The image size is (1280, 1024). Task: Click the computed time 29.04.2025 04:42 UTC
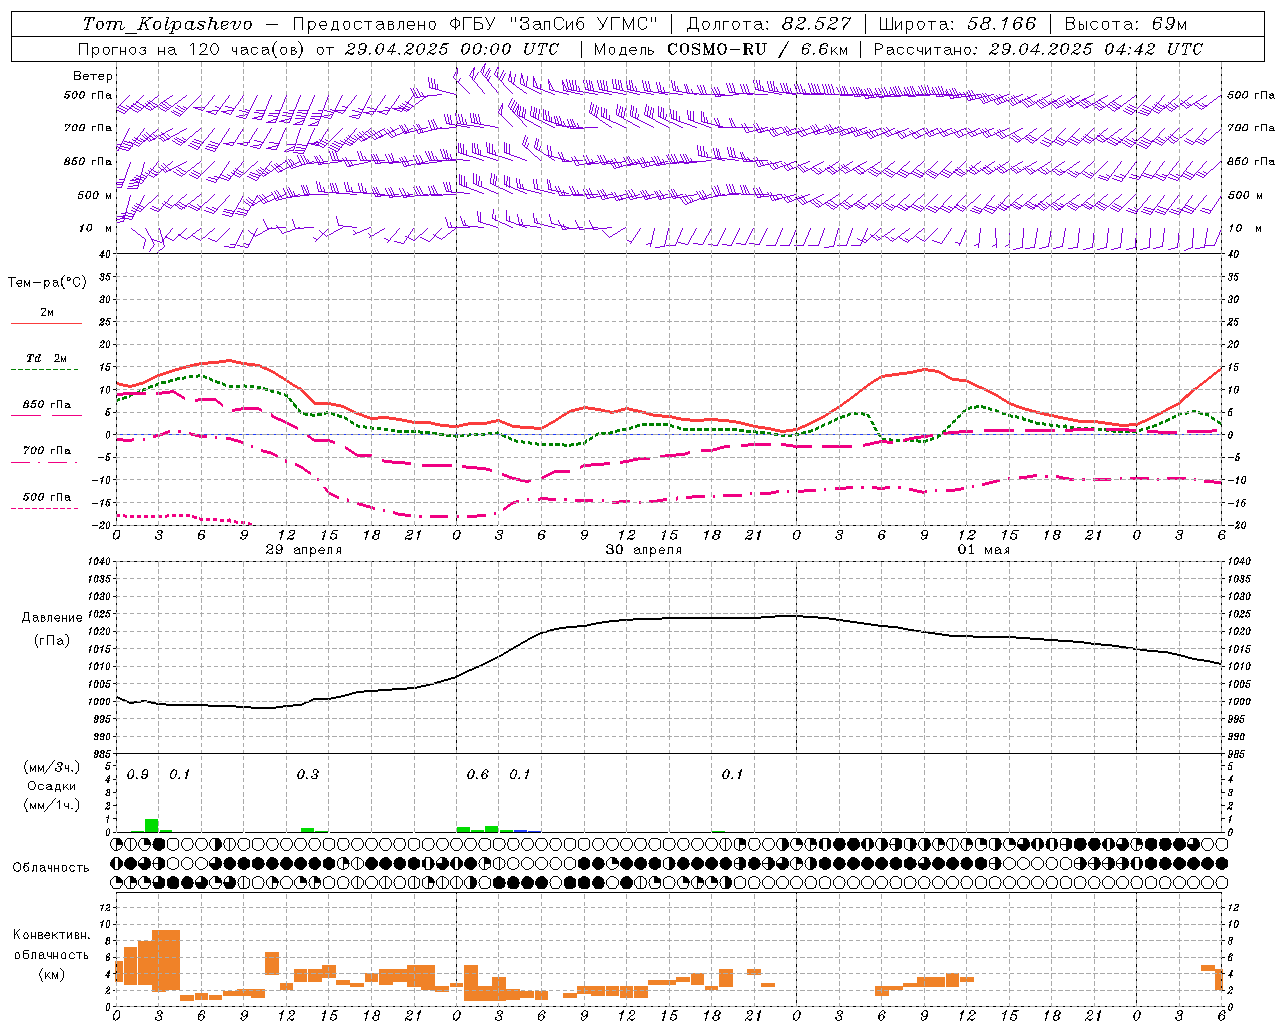click(x=1096, y=49)
